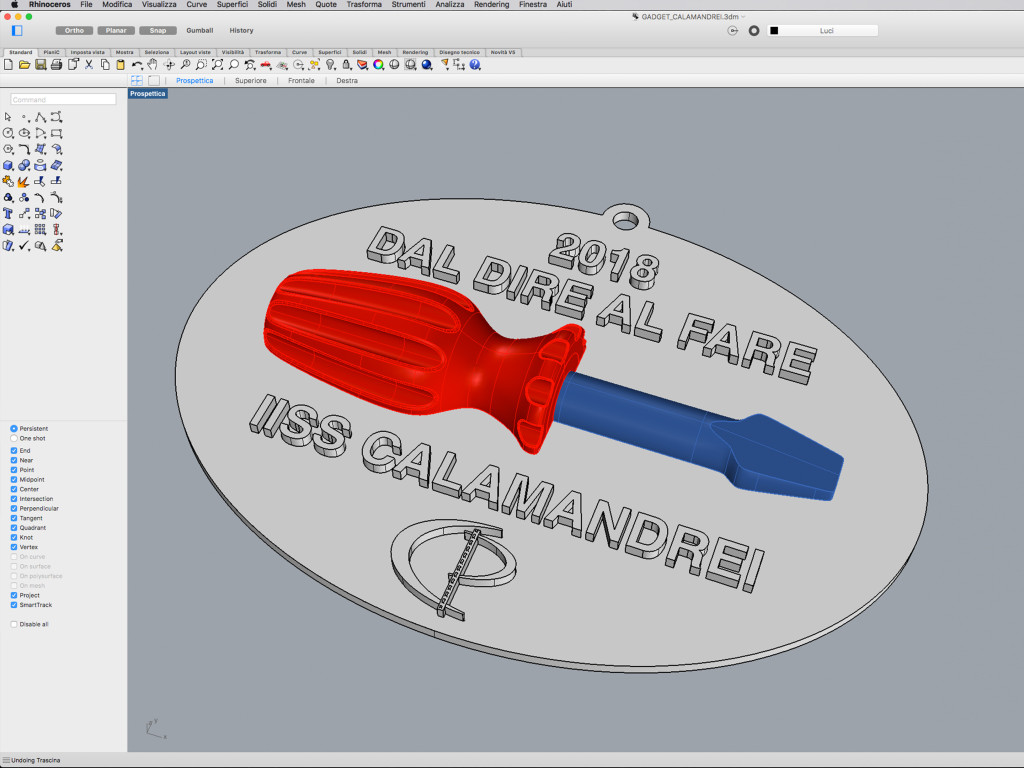Click the Prospettica viewport title label
Image resolution: width=1024 pixels, height=768 pixels.
[x=148, y=93]
